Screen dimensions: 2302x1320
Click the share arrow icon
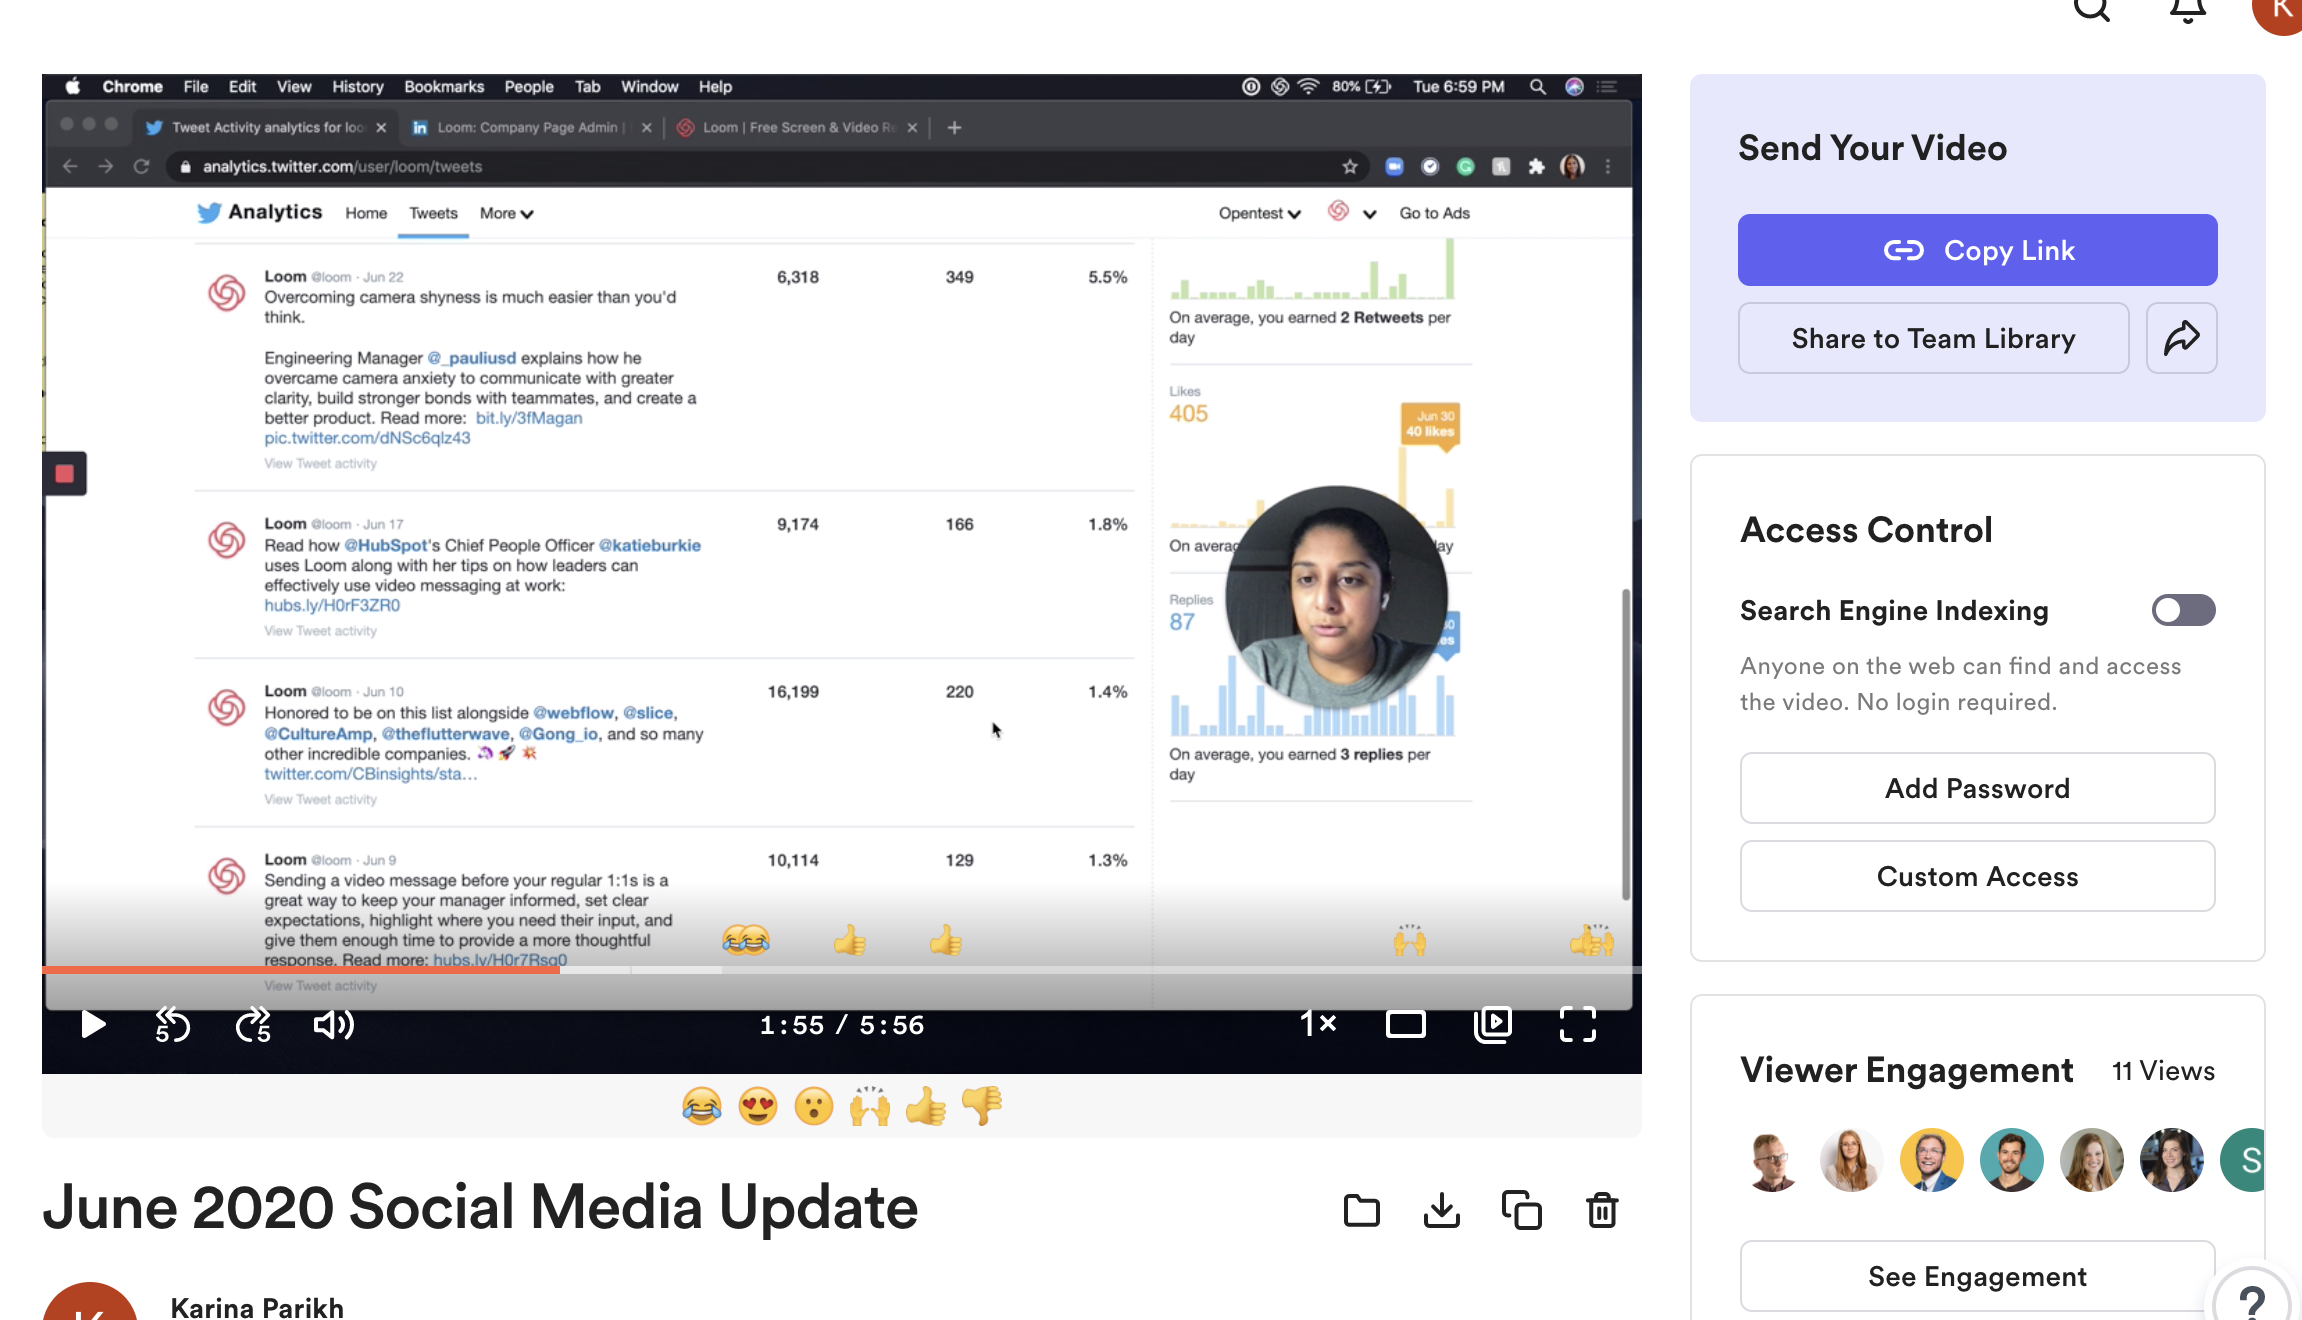coord(2181,338)
